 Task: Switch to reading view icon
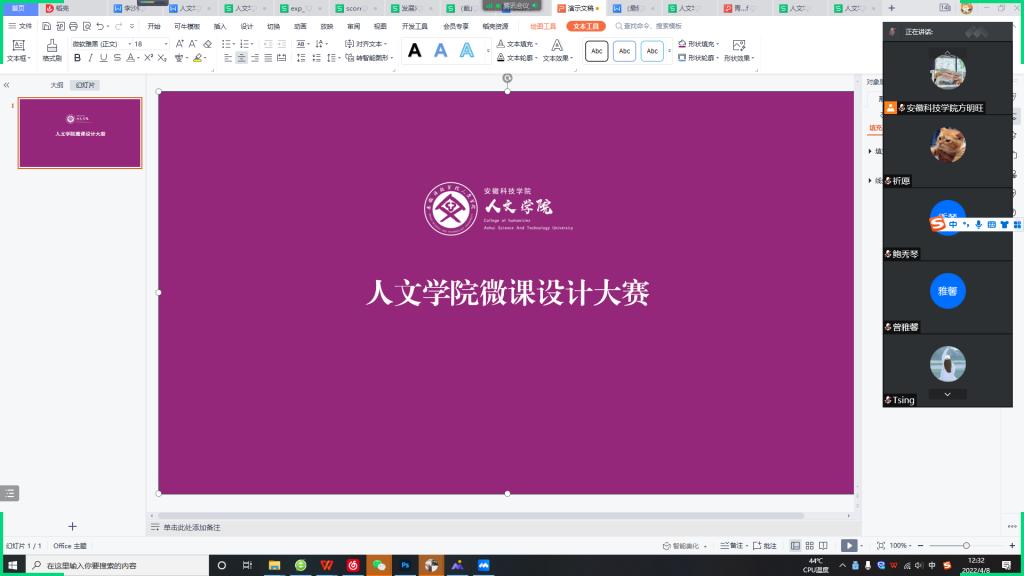(x=823, y=545)
